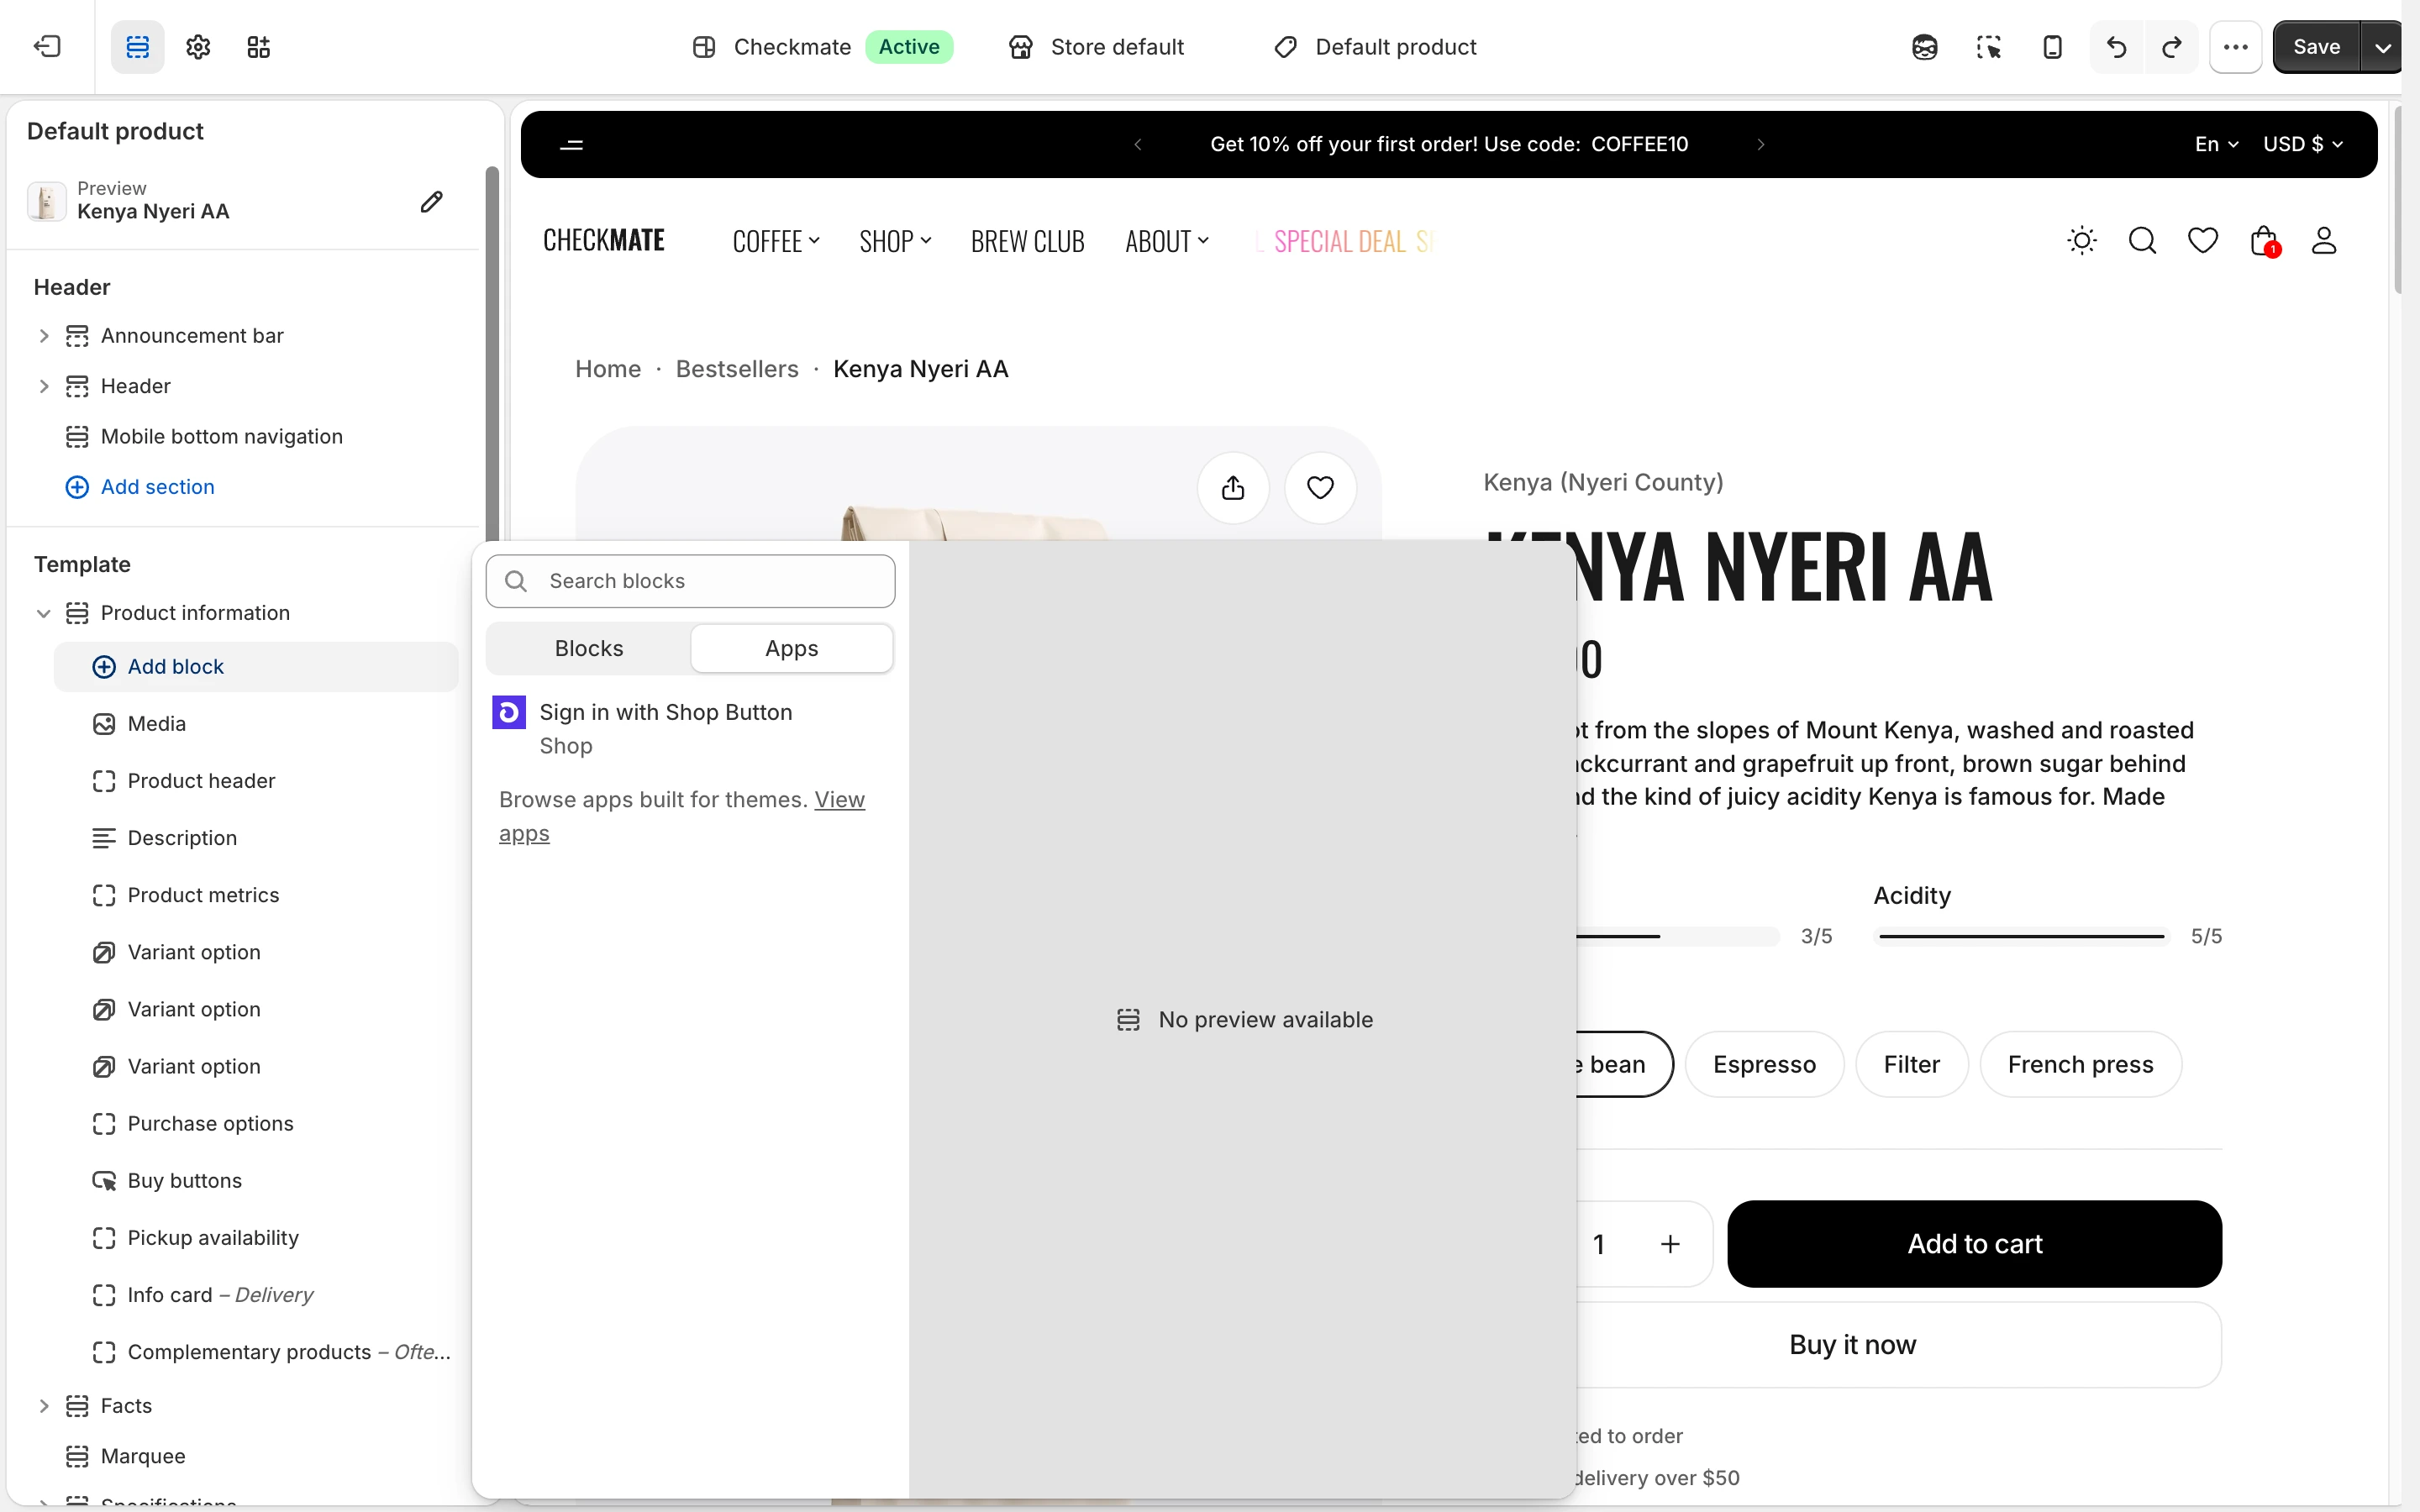Viewport: 2420px width, 1512px height.
Task: Select the French press option
Action: click(x=2080, y=1064)
